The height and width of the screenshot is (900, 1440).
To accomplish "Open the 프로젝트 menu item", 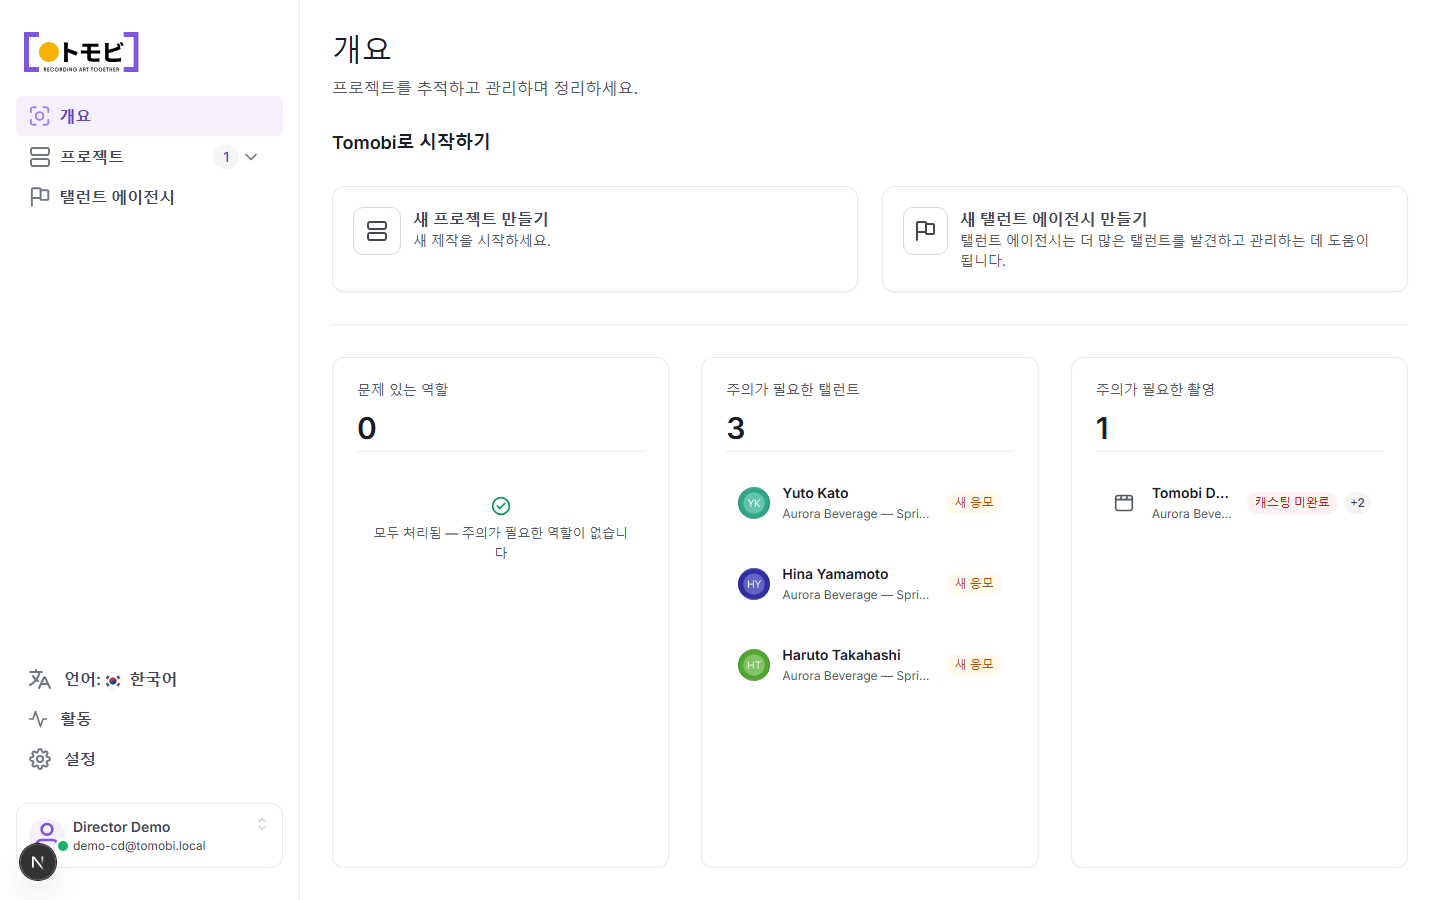I will [149, 157].
